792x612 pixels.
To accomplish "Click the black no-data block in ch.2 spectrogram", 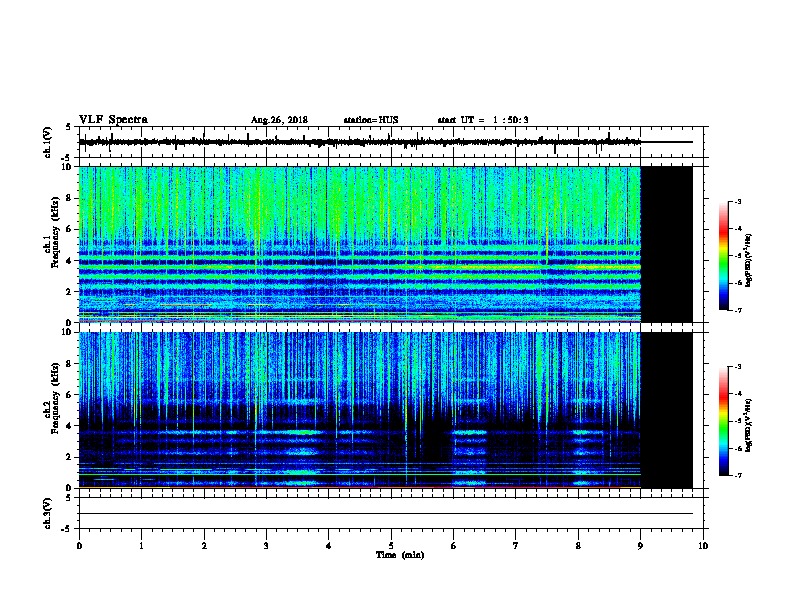I will point(667,410).
